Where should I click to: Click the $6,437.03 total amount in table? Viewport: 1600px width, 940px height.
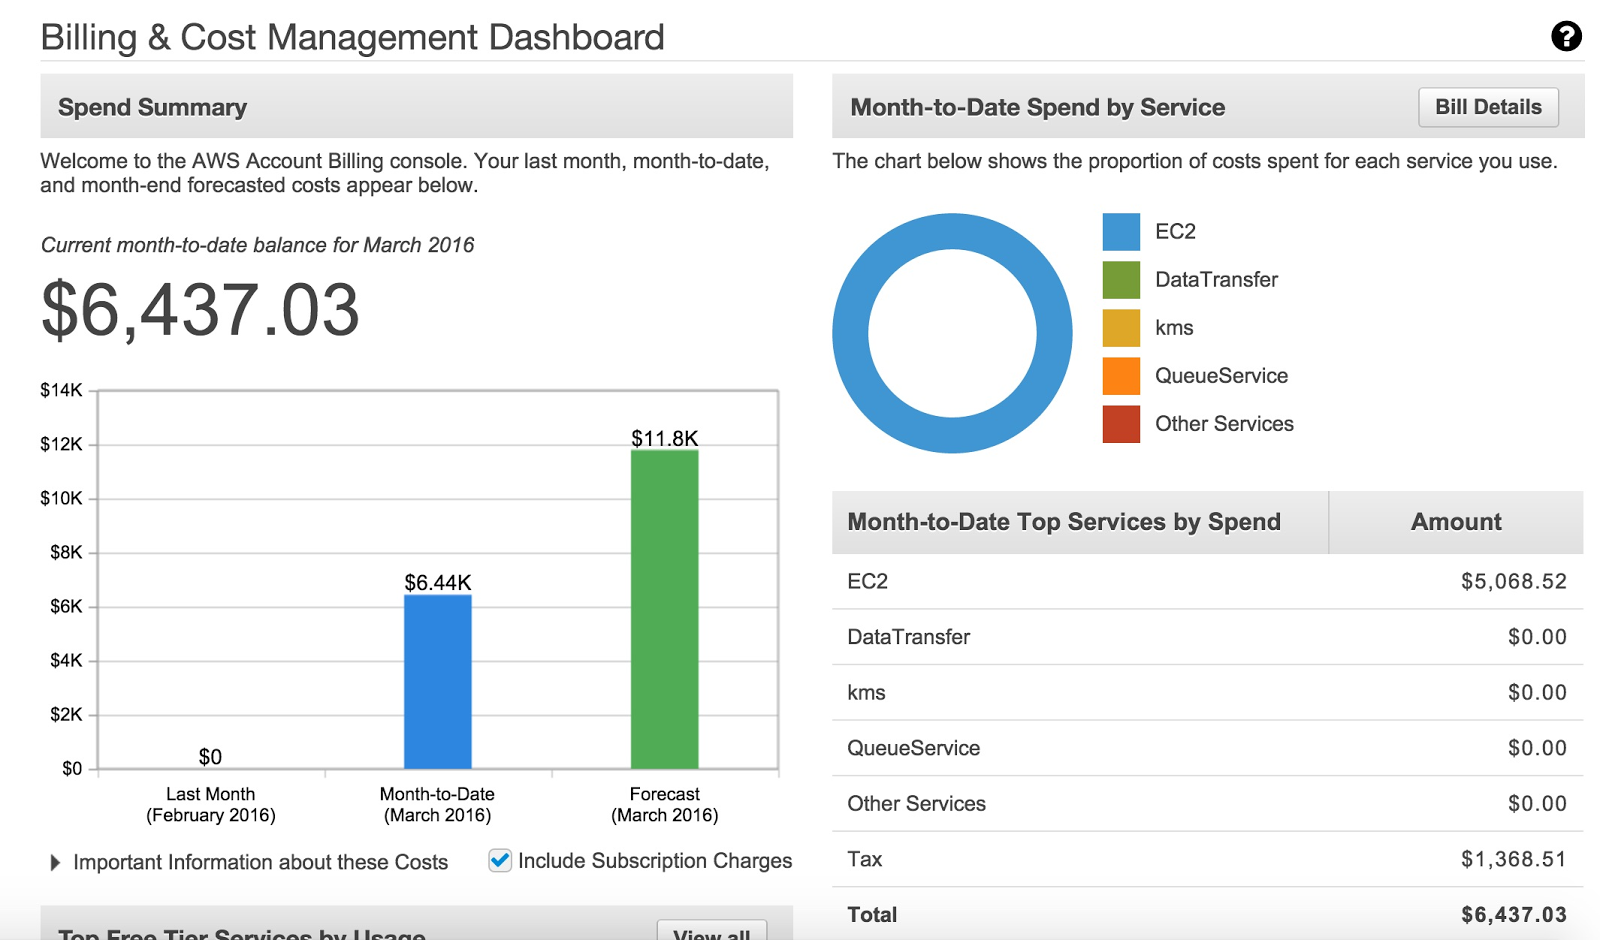[1513, 915]
